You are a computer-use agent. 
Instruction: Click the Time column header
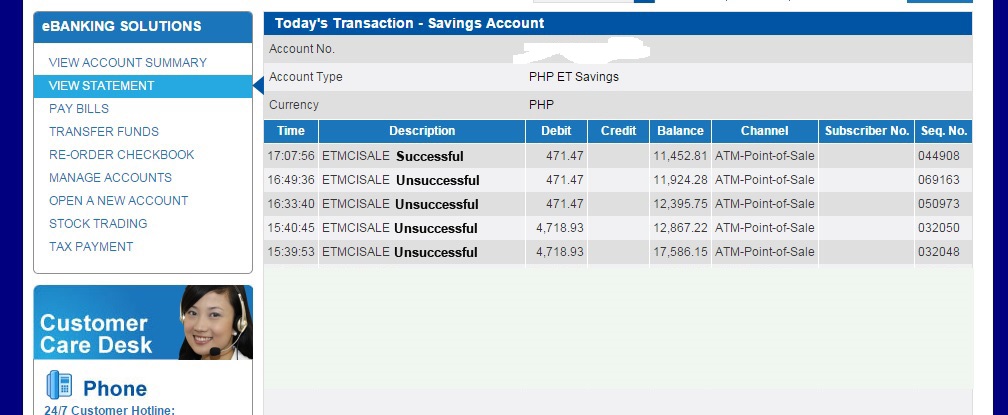coord(291,131)
